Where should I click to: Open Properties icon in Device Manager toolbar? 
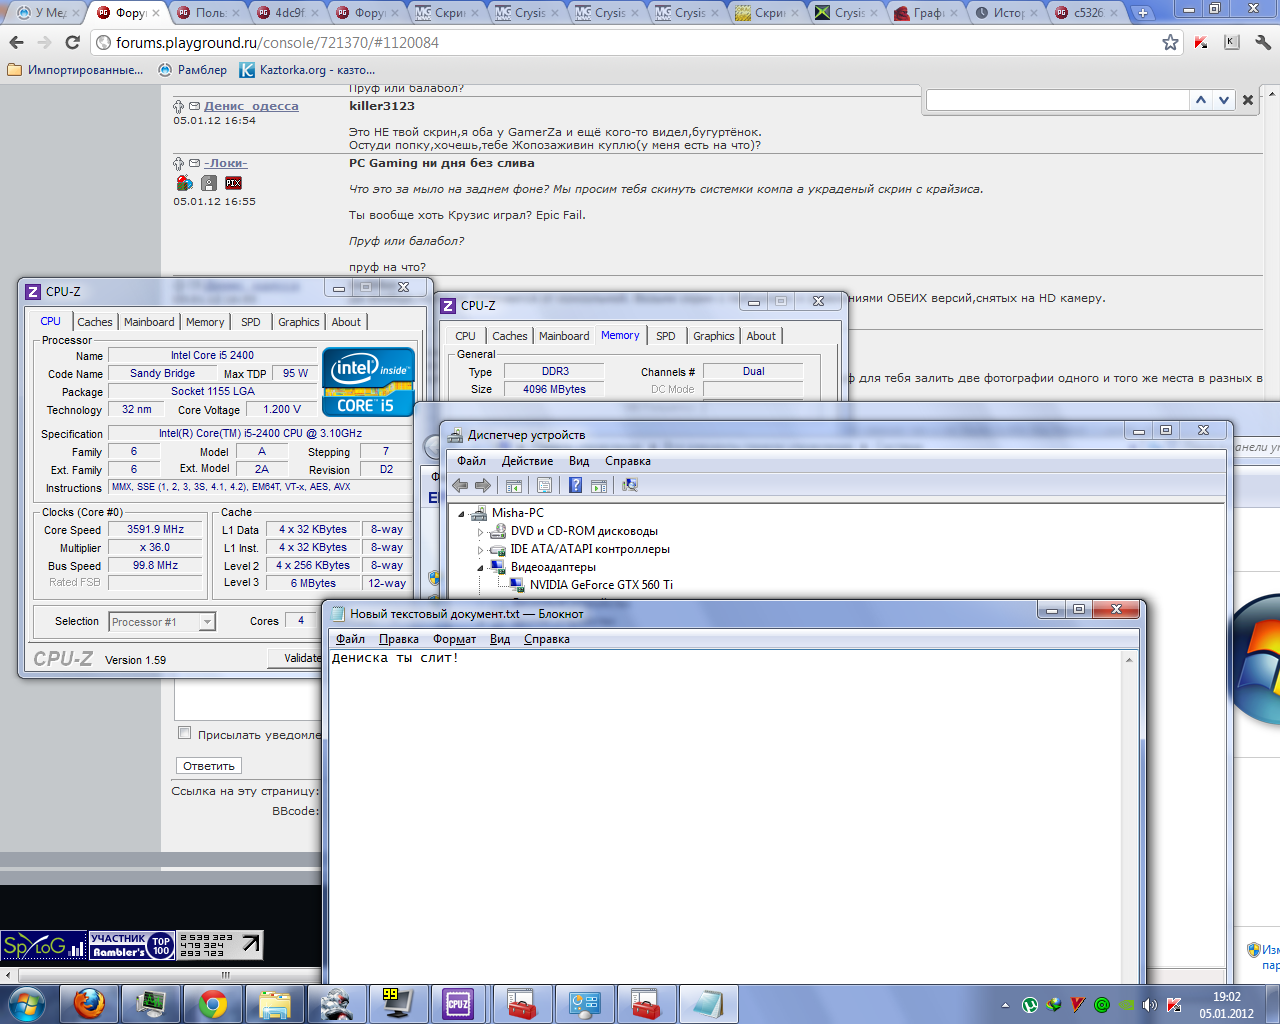544,485
